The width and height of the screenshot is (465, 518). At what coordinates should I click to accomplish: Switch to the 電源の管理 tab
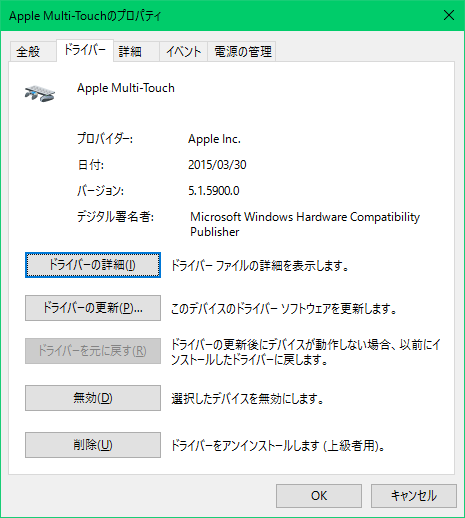point(242,51)
